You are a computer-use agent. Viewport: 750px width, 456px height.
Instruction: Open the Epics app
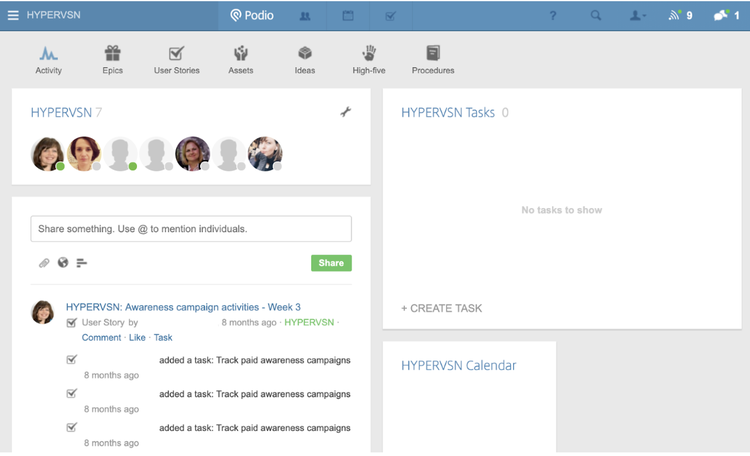point(112,60)
